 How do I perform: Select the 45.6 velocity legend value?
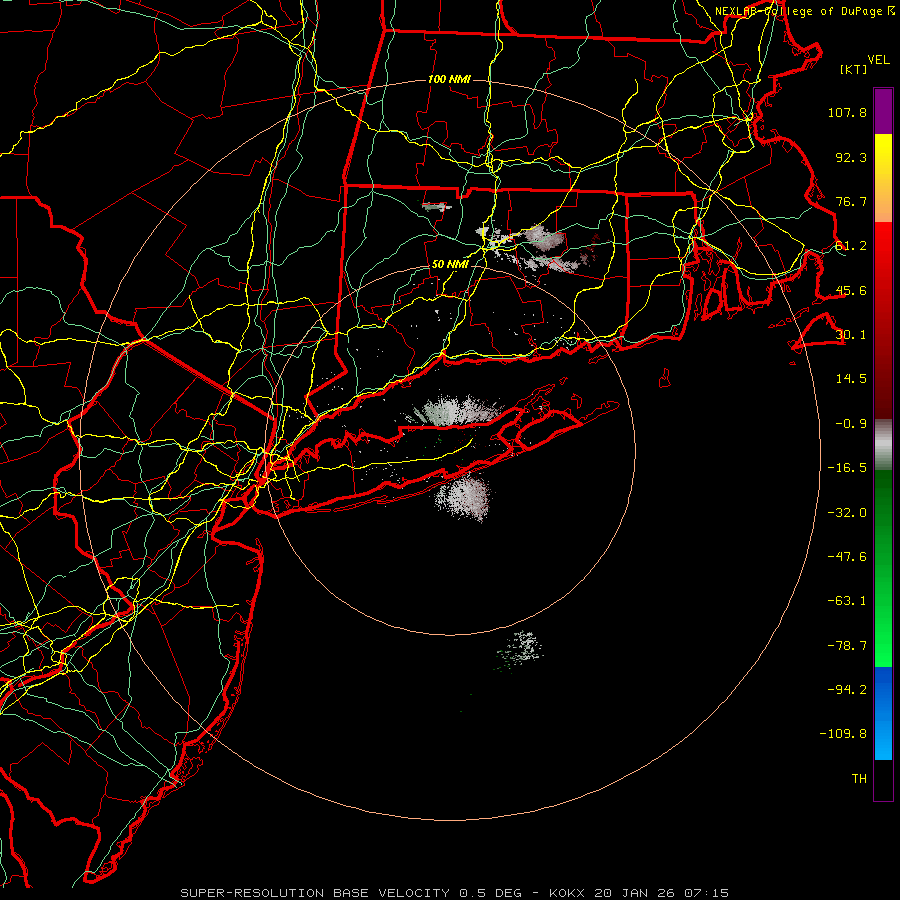pos(851,290)
